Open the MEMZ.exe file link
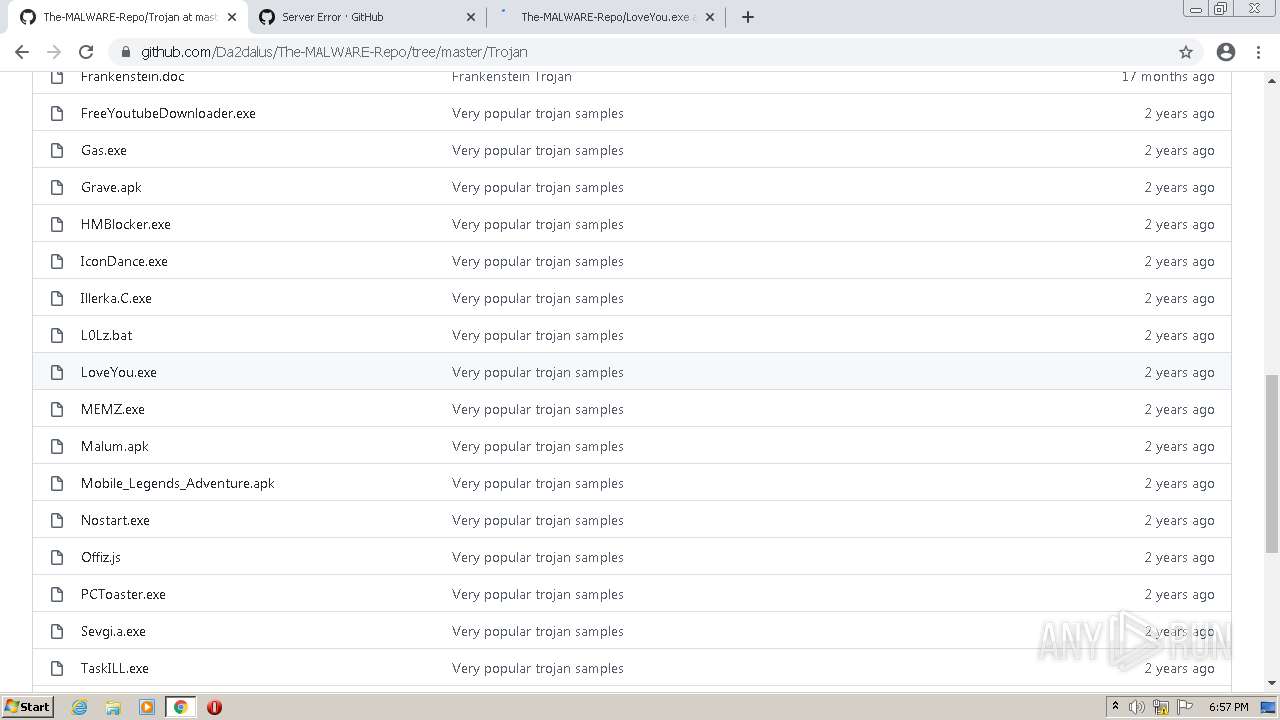The height and width of the screenshot is (720, 1280). click(x=113, y=409)
